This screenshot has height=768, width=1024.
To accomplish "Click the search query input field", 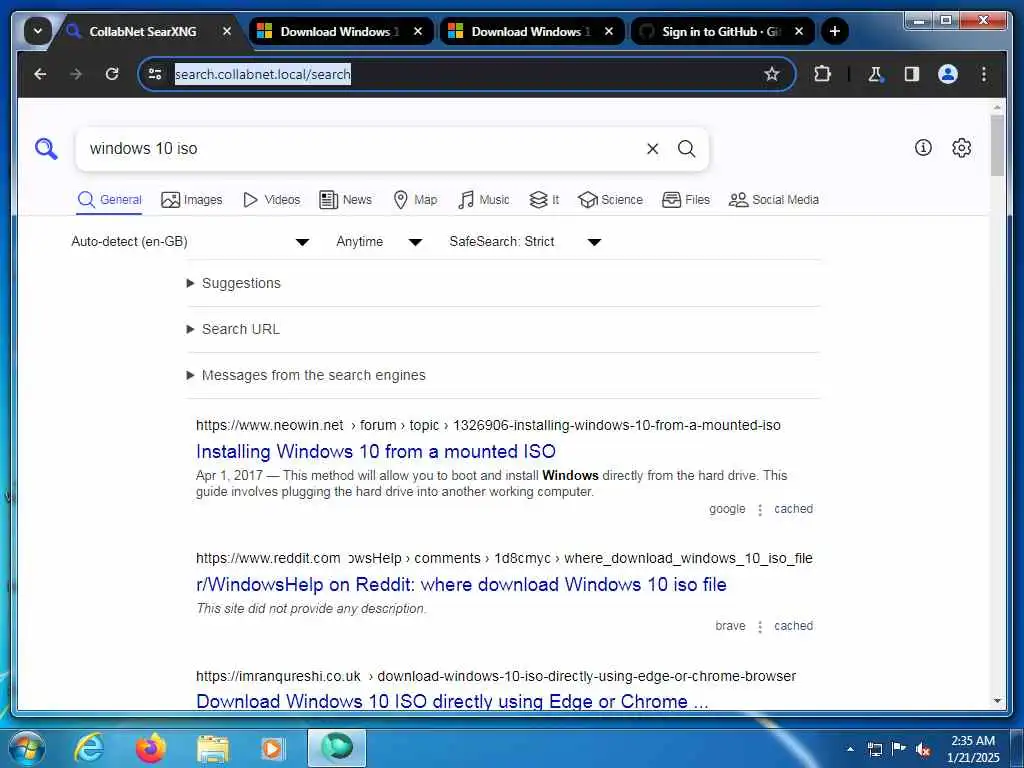I will tap(362, 149).
